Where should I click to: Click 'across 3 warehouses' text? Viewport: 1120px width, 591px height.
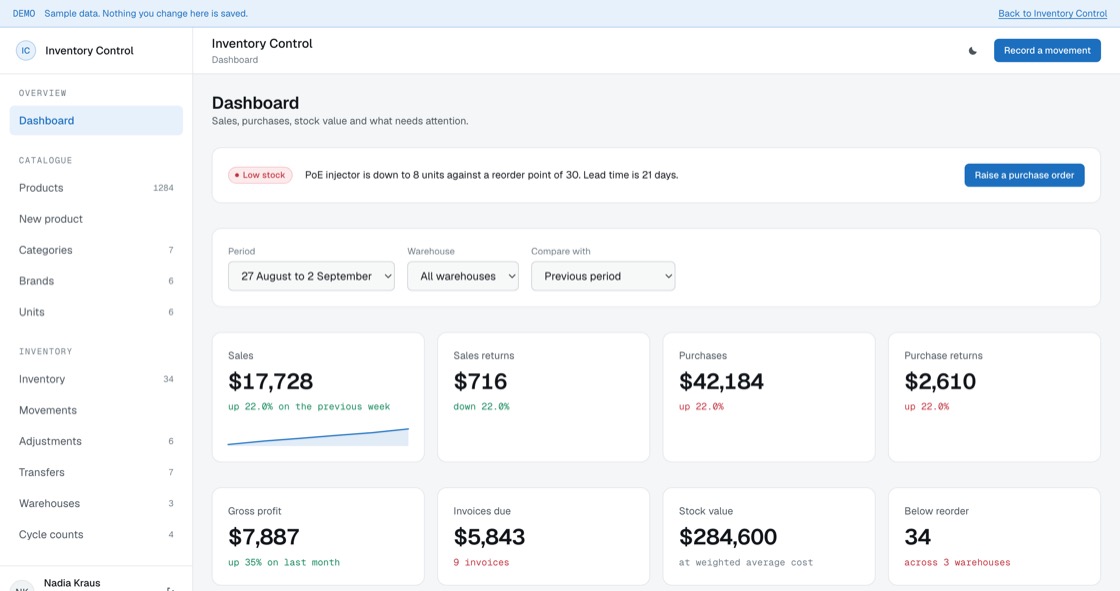click(957, 562)
